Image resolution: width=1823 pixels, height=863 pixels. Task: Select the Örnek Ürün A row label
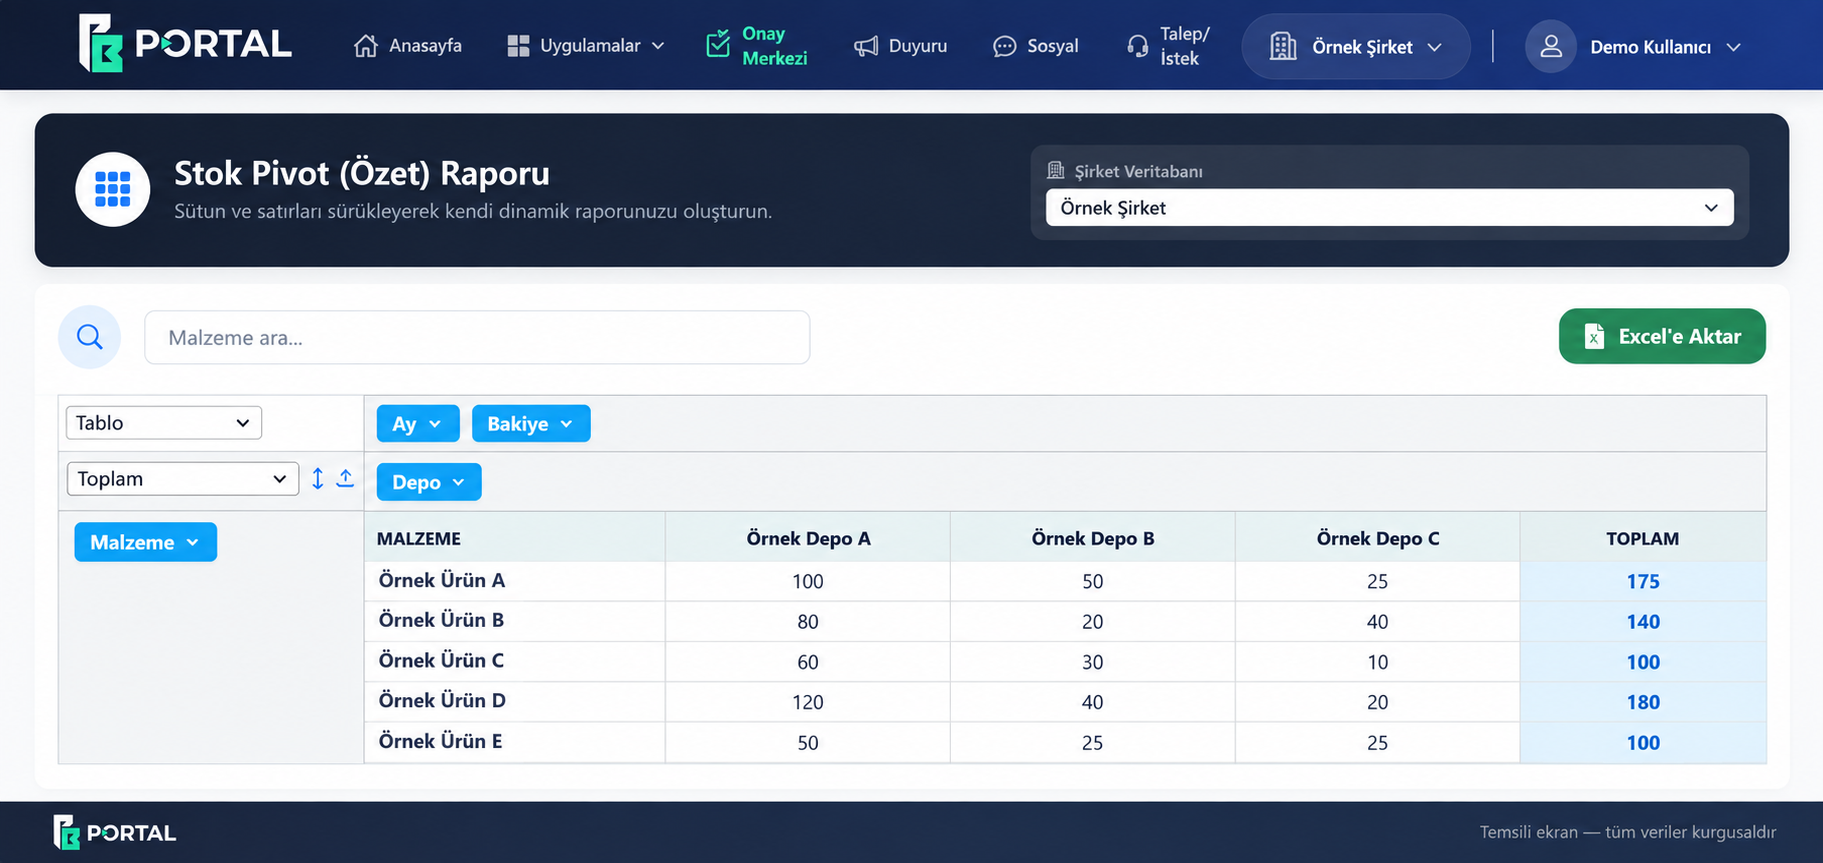point(442,580)
